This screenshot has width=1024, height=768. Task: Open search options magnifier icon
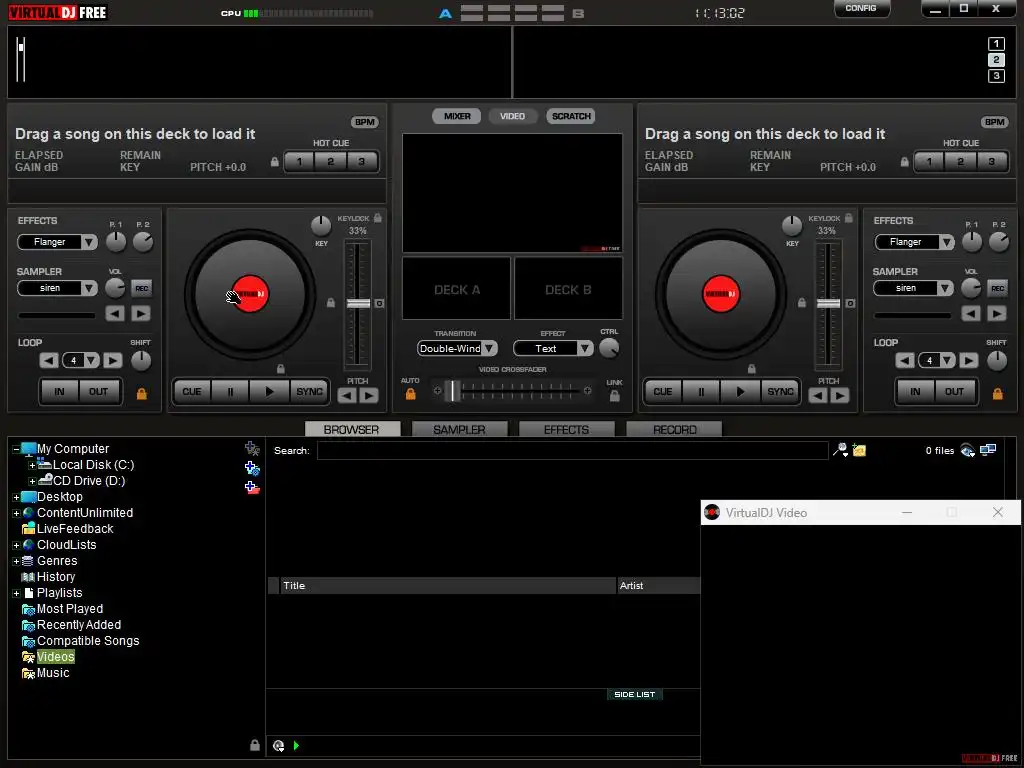[x=840, y=450]
